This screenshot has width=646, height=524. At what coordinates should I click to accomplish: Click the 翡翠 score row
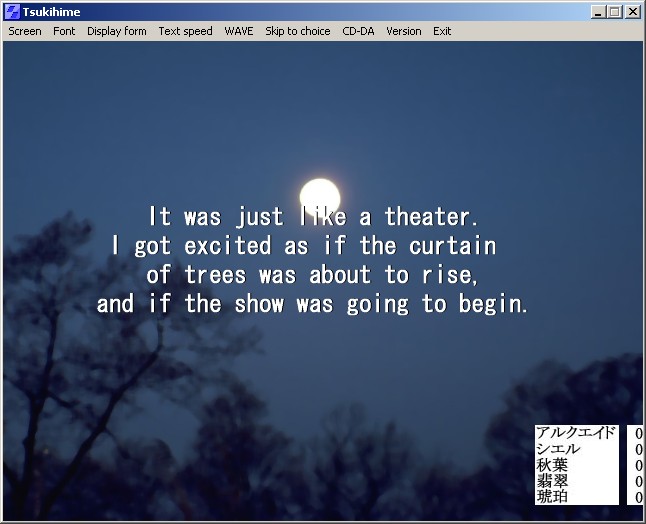(x=588, y=481)
